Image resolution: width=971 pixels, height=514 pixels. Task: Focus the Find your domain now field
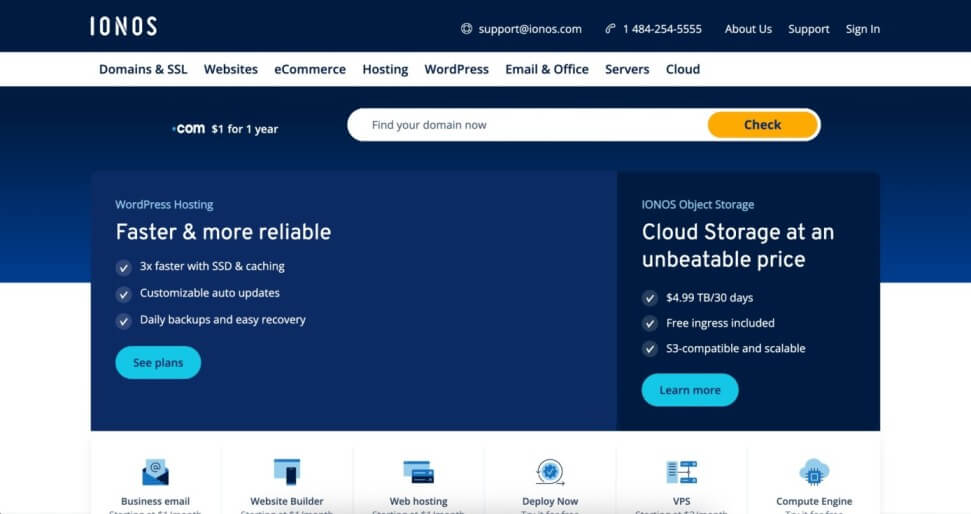[x=528, y=124]
